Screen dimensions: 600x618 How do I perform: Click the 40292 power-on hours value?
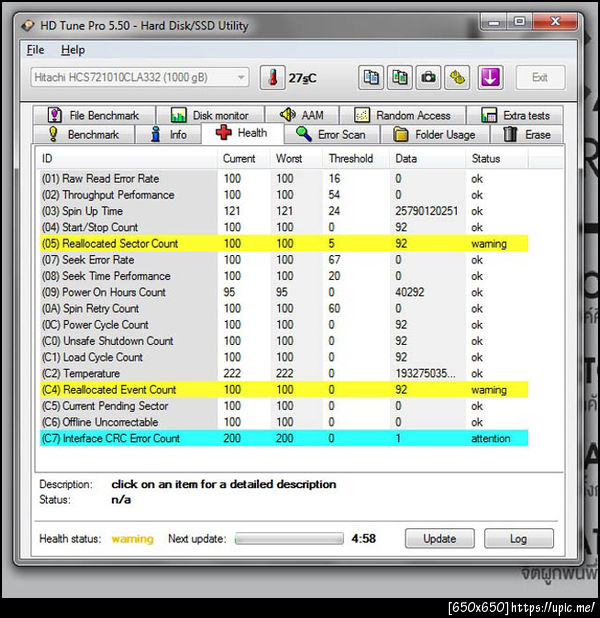pos(410,292)
